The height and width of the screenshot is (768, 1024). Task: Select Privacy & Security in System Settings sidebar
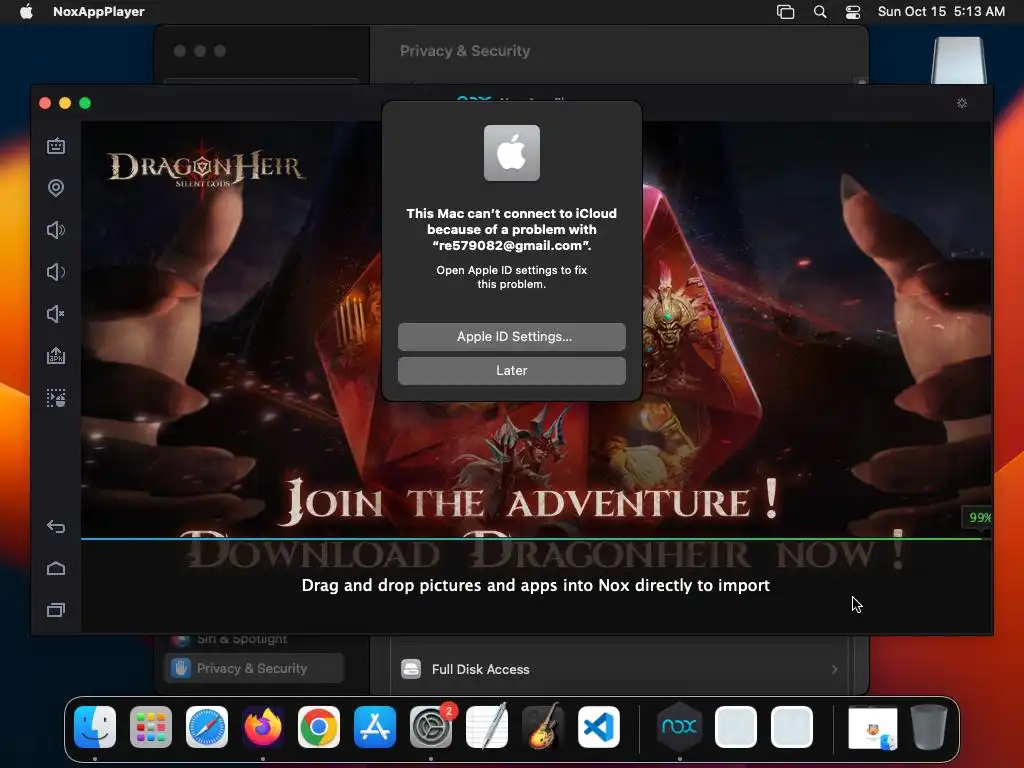[254, 668]
